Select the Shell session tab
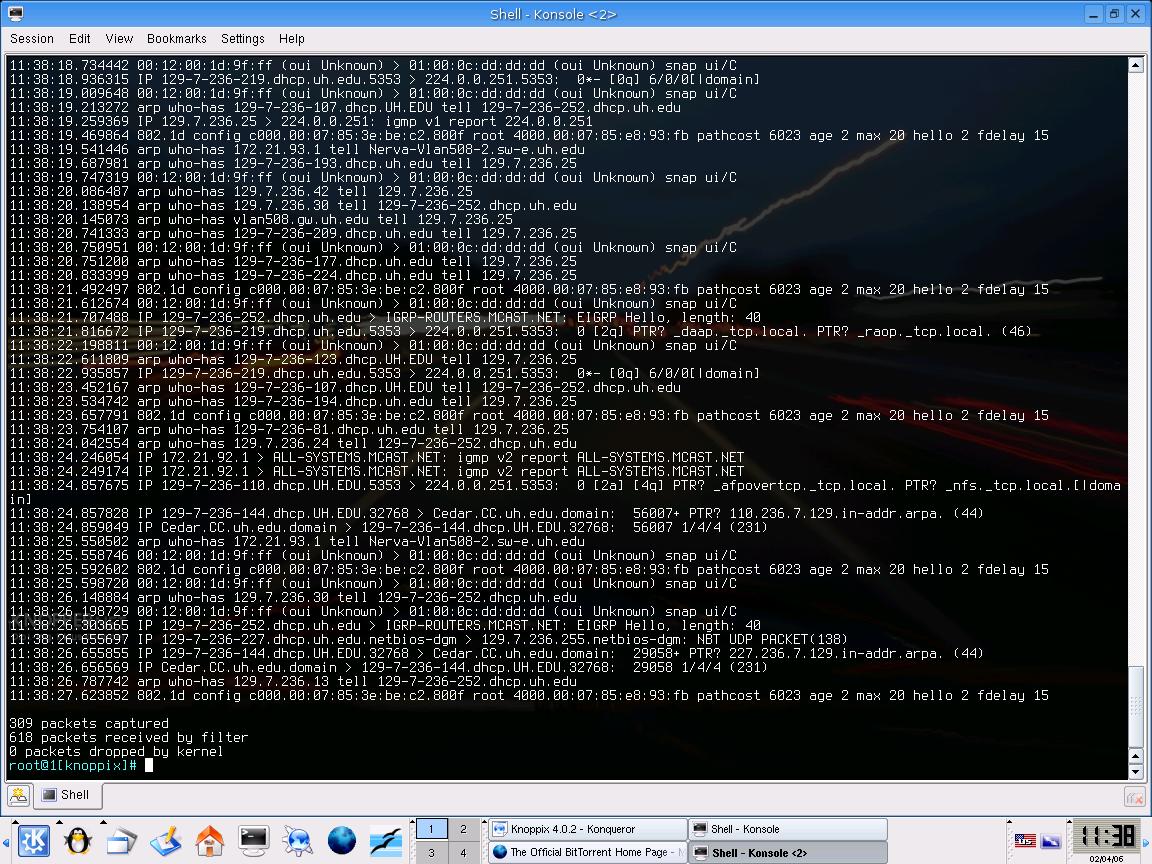Screen dimensions: 1152x864 point(67,795)
